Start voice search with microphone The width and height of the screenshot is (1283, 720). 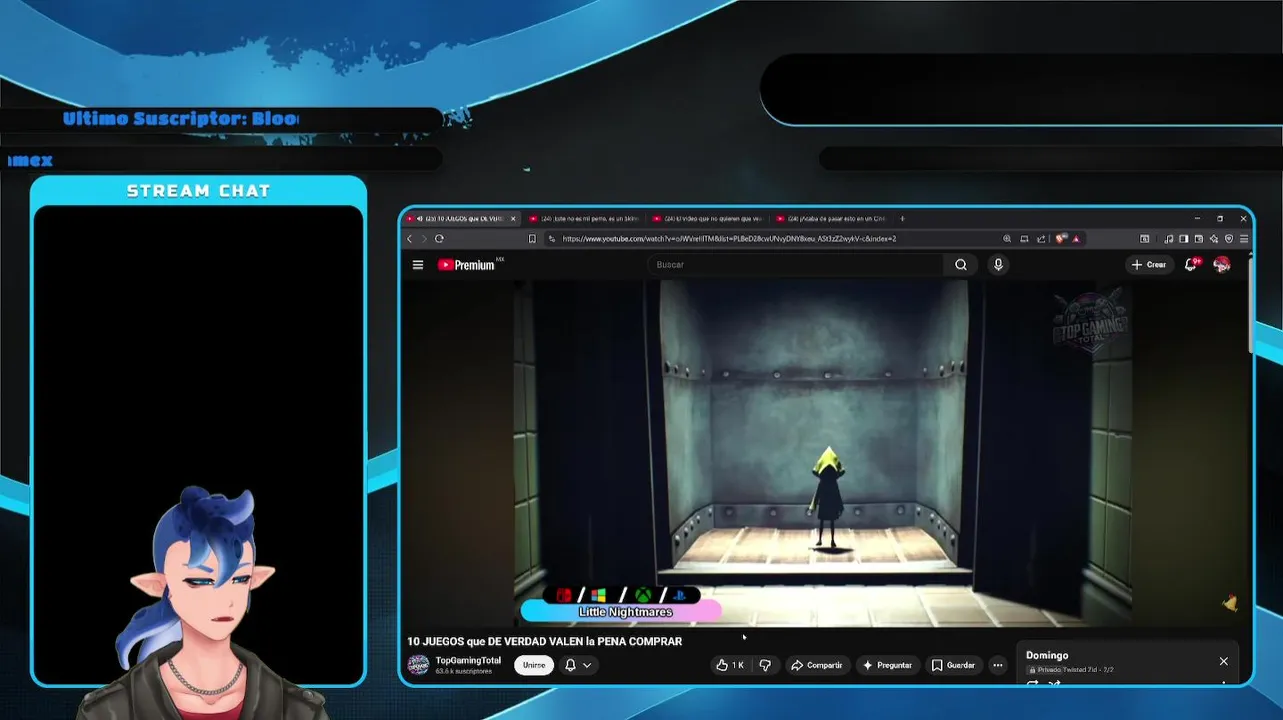coord(998,265)
